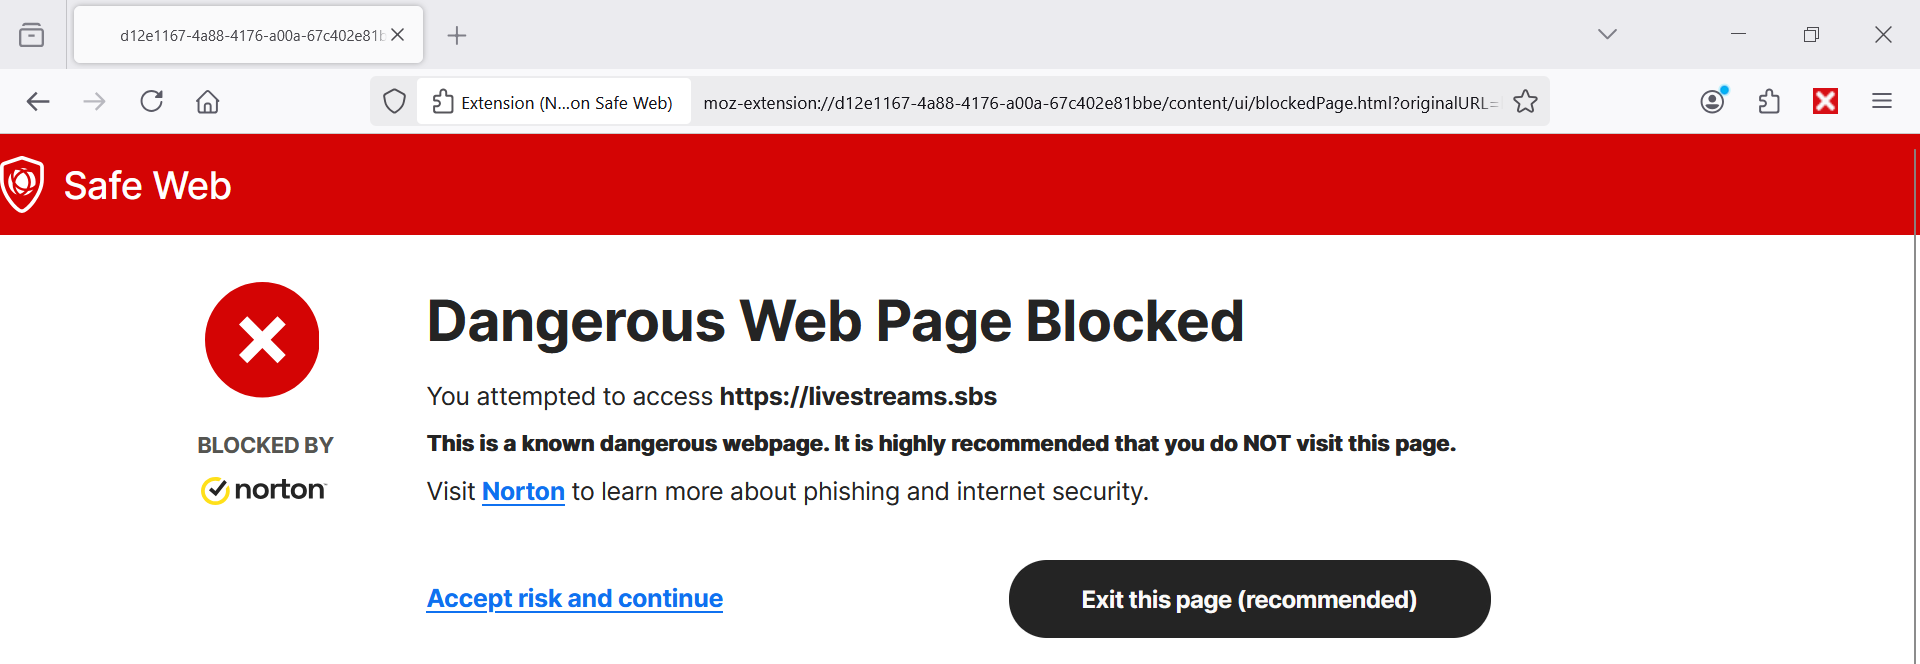Click the moz-extension URL address field
1920x664 pixels.
pos(1100,102)
